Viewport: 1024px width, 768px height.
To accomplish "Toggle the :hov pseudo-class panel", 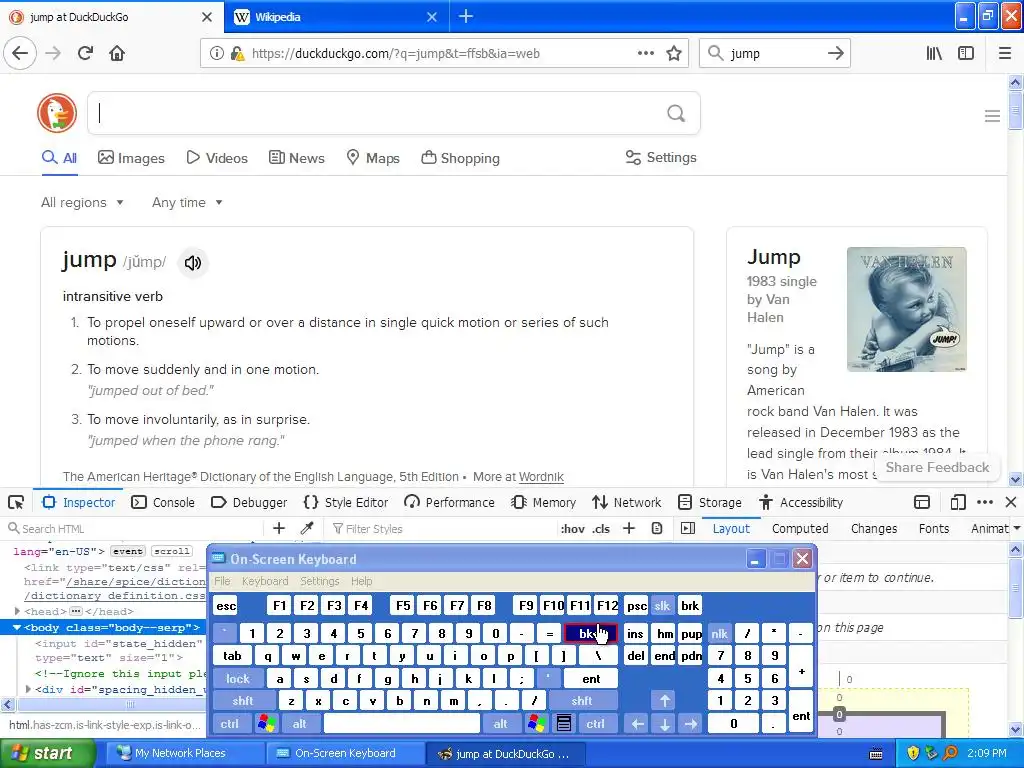I will [573, 529].
